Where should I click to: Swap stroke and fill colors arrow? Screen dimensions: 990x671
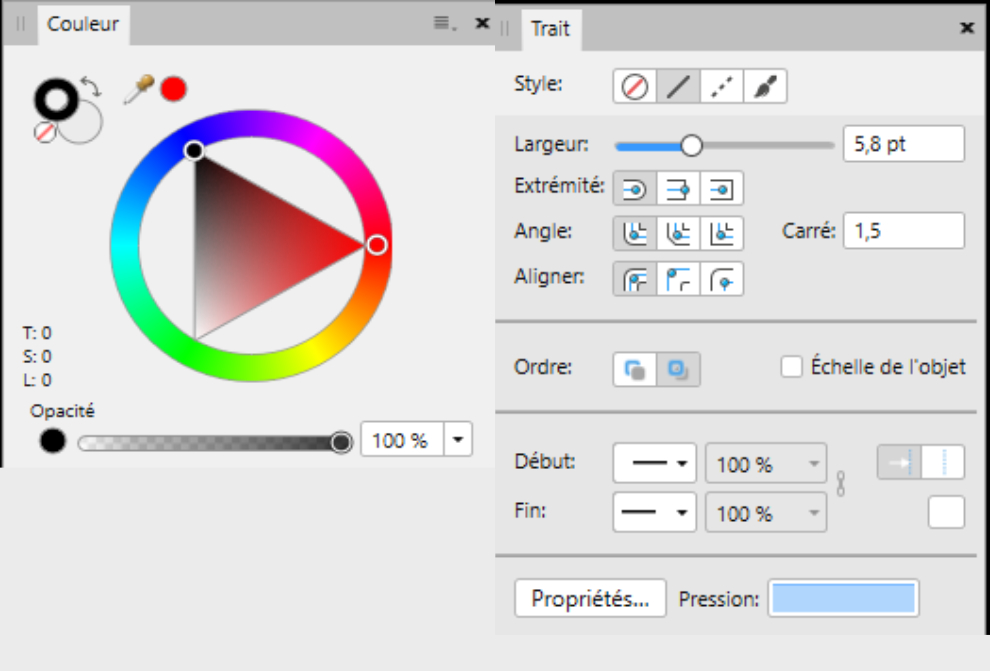[92, 86]
